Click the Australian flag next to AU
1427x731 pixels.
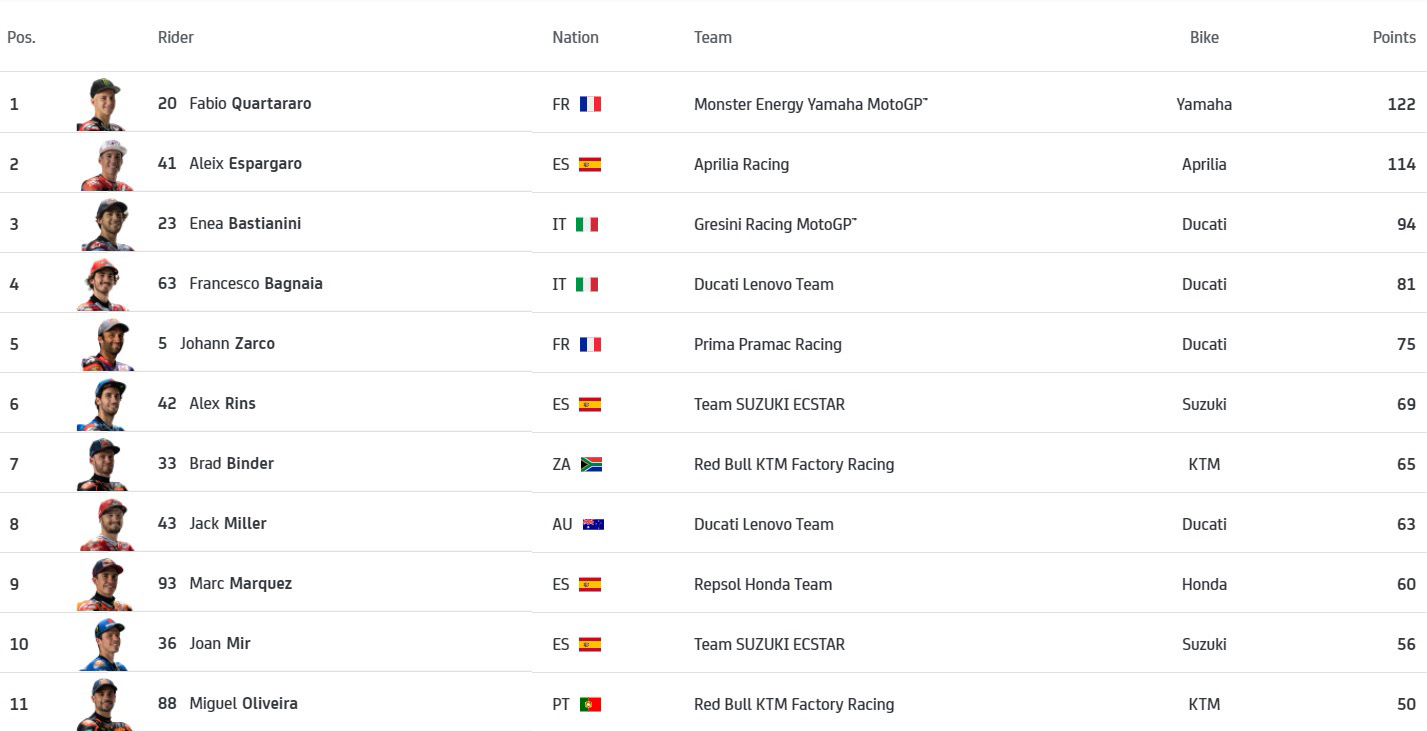coord(593,524)
